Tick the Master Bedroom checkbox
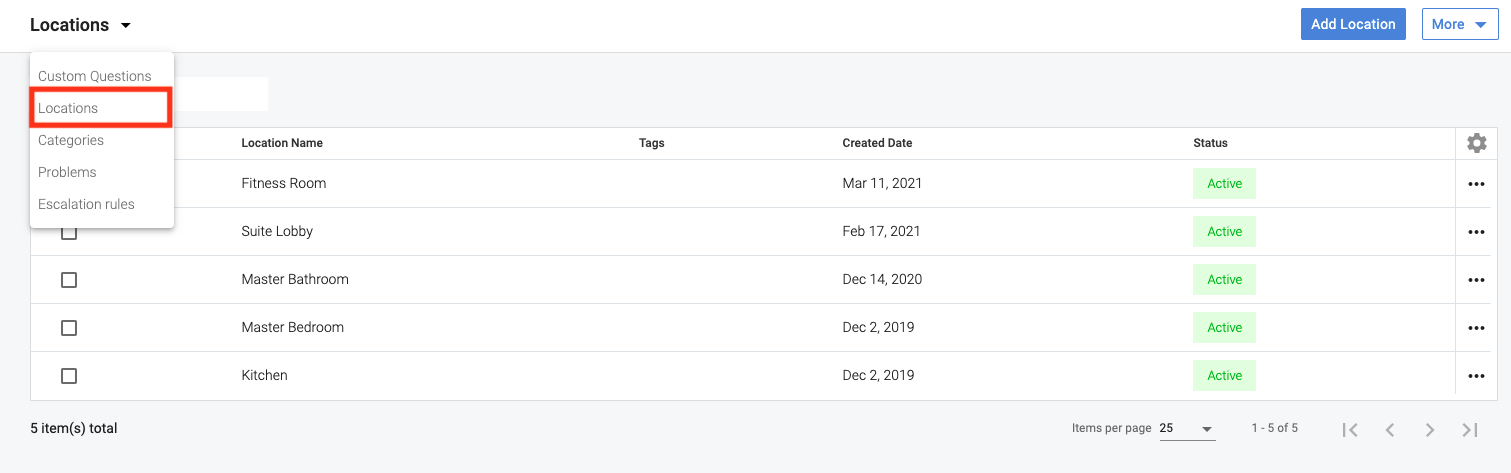The image size is (1511, 473). click(x=69, y=328)
